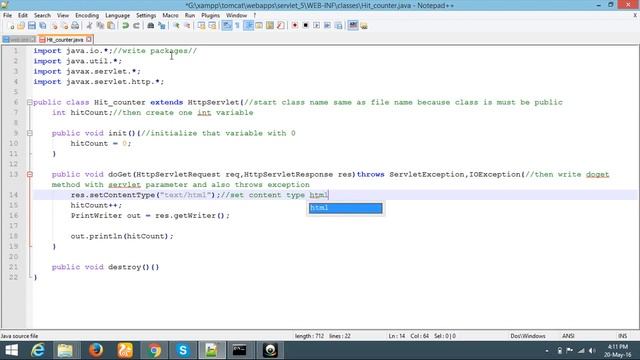
Task: Click the Copy toolbar icon
Action: tap(100, 26)
